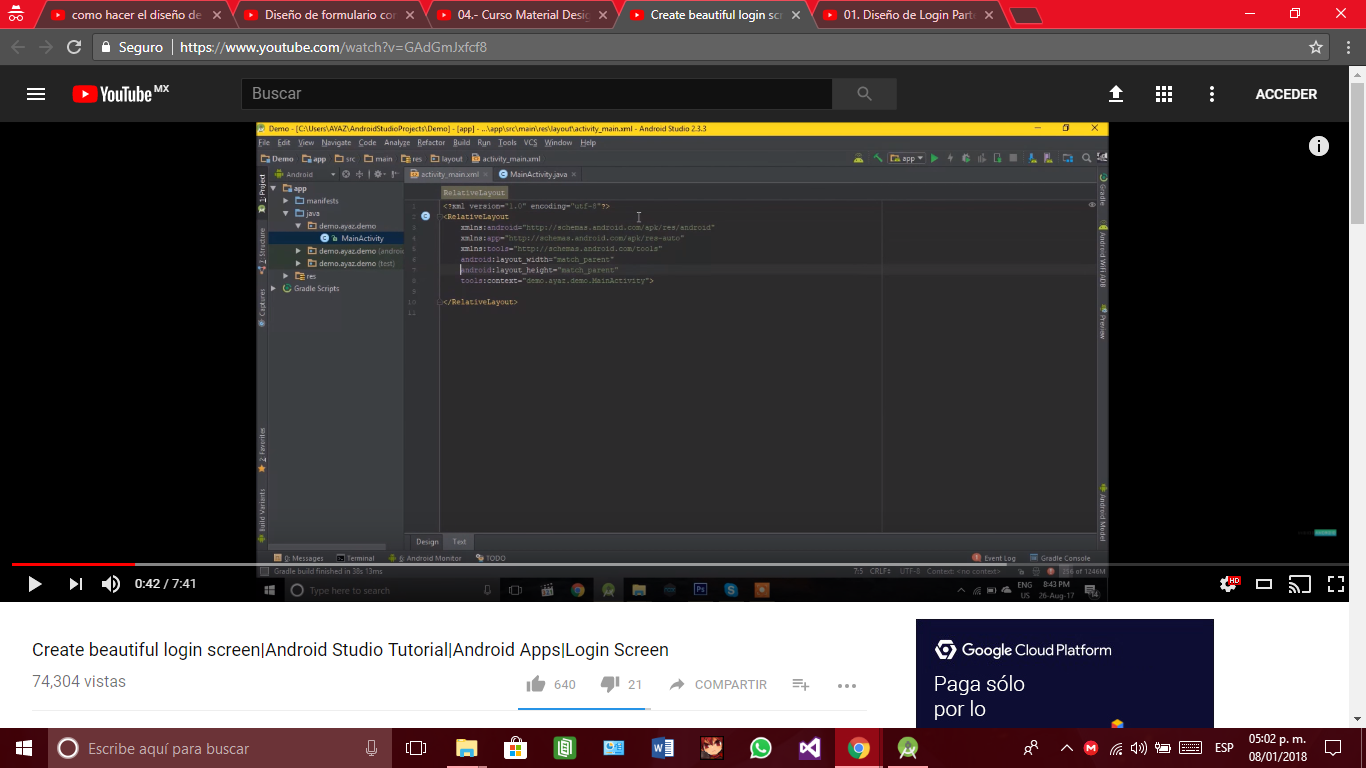
Task: Open Android Studio from the taskbar
Action: (908, 748)
